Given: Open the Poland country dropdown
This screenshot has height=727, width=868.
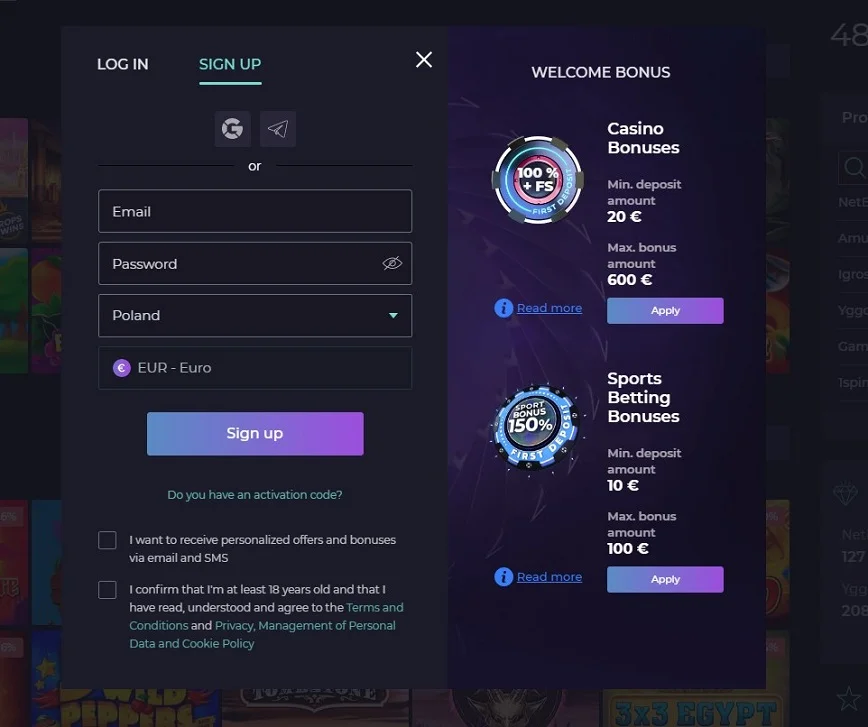Looking at the screenshot, I should click(255, 316).
